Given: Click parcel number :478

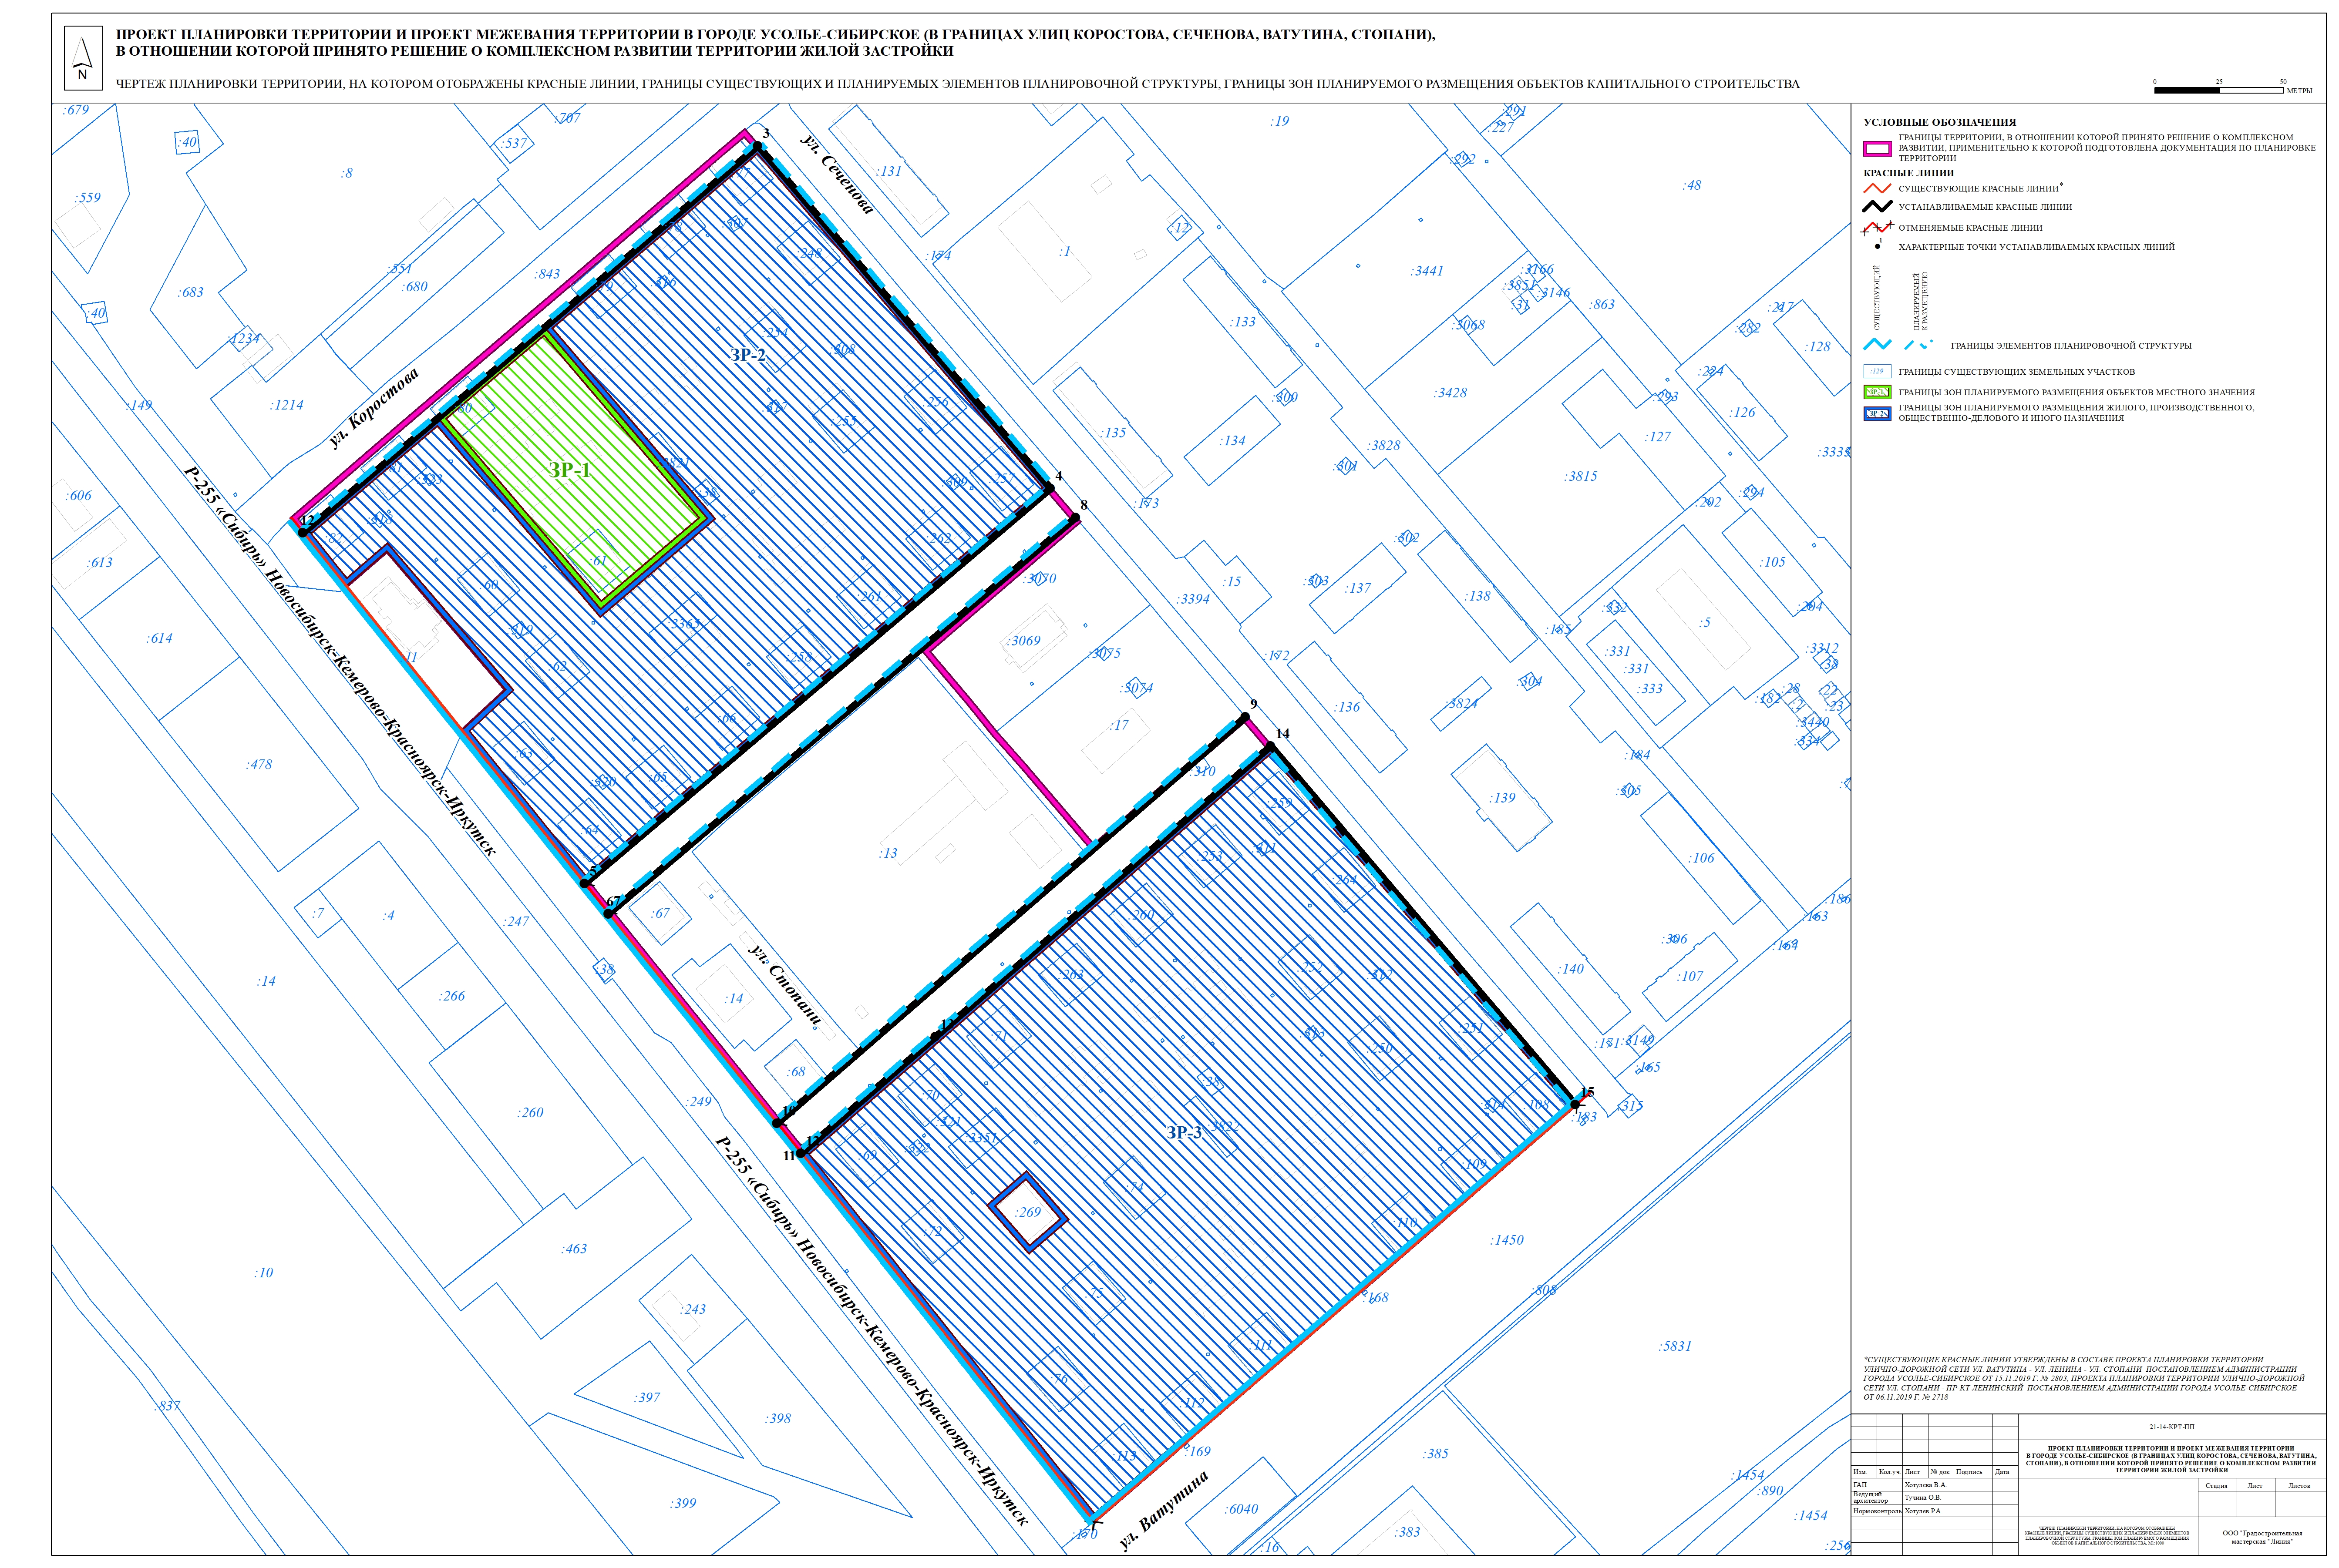Looking at the screenshot, I should [x=259, y=764].
